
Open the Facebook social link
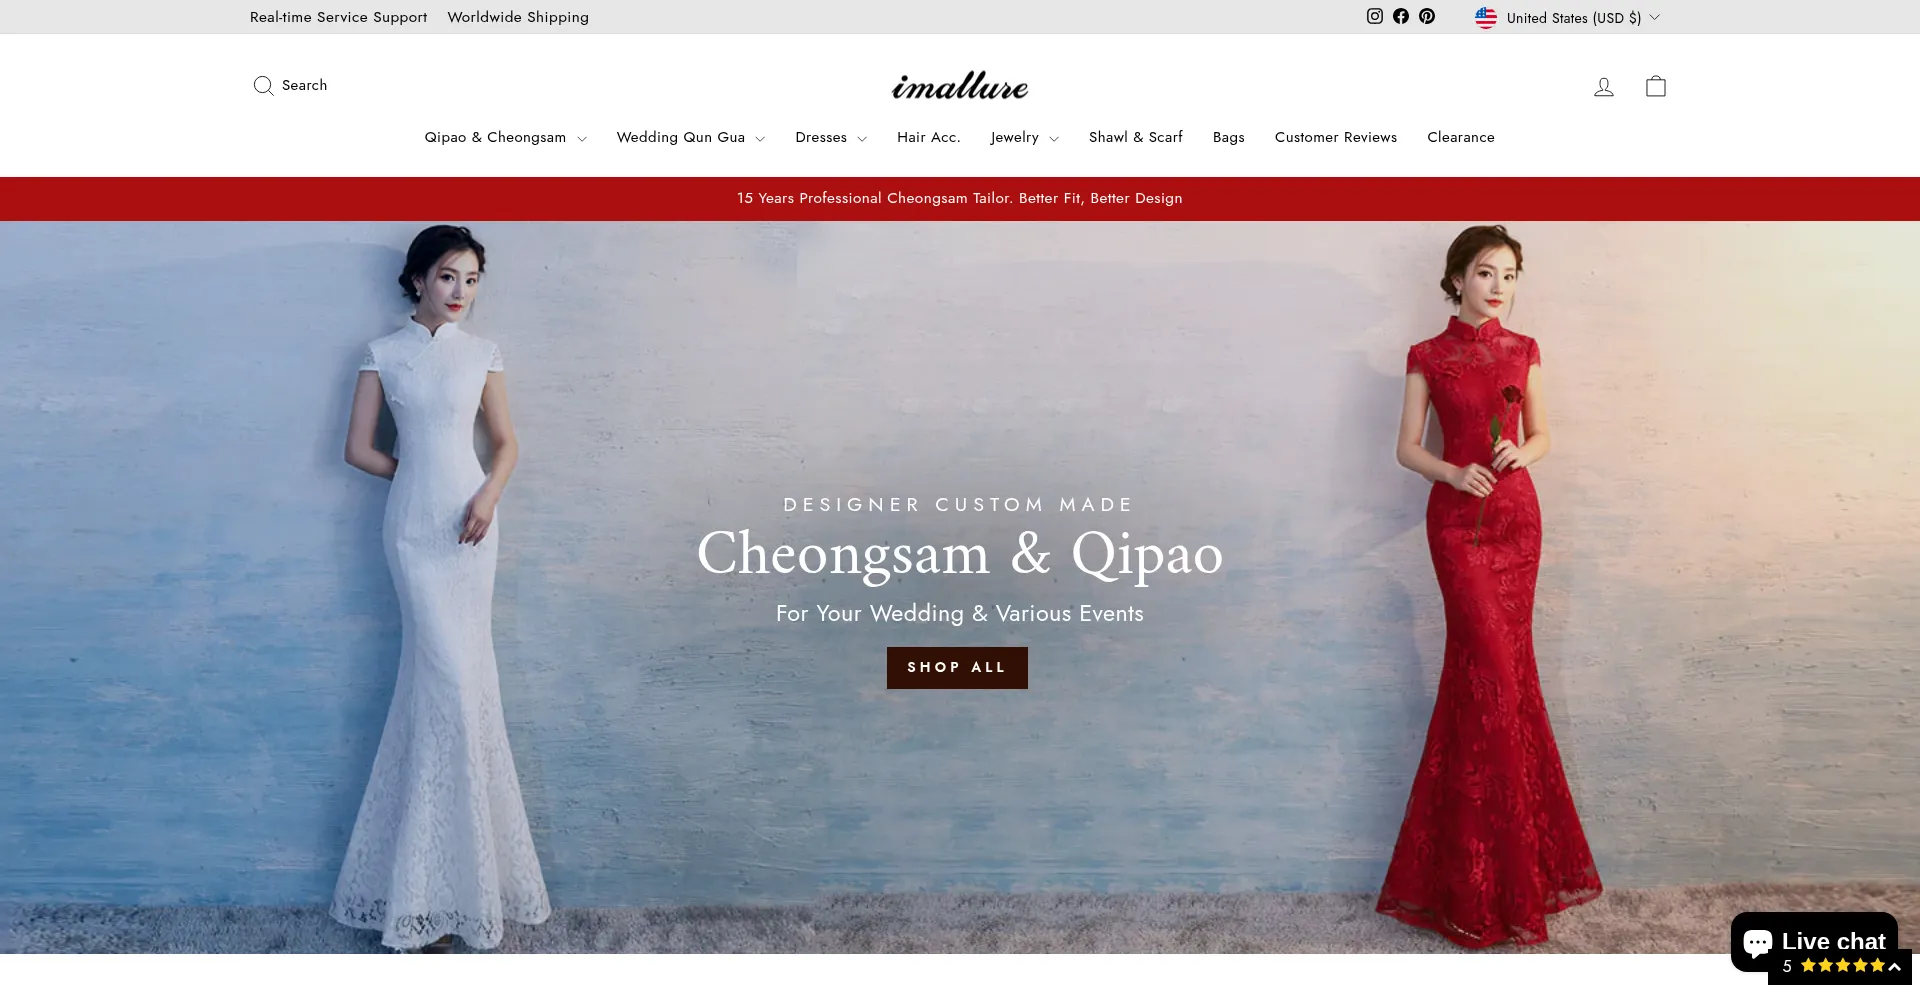(1401, 16)
